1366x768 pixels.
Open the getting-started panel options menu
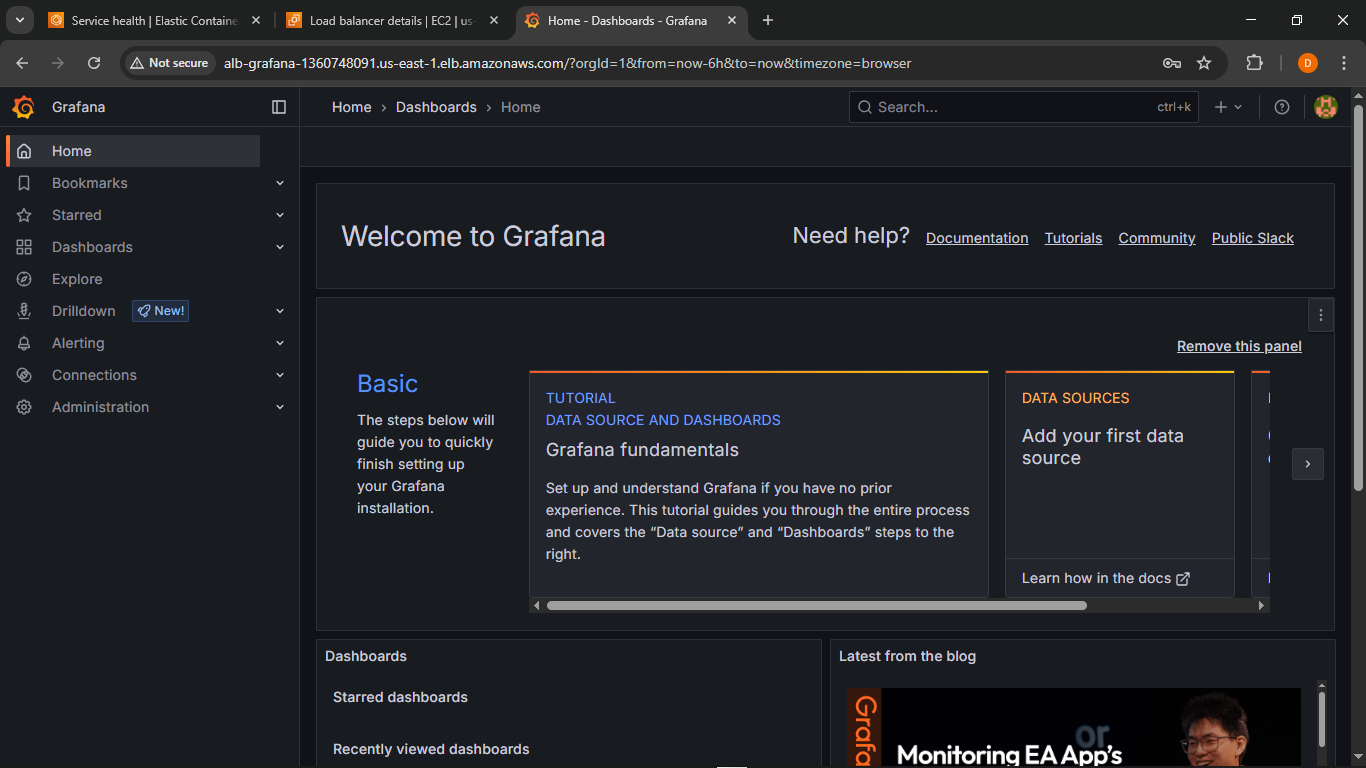(1320, 314)
